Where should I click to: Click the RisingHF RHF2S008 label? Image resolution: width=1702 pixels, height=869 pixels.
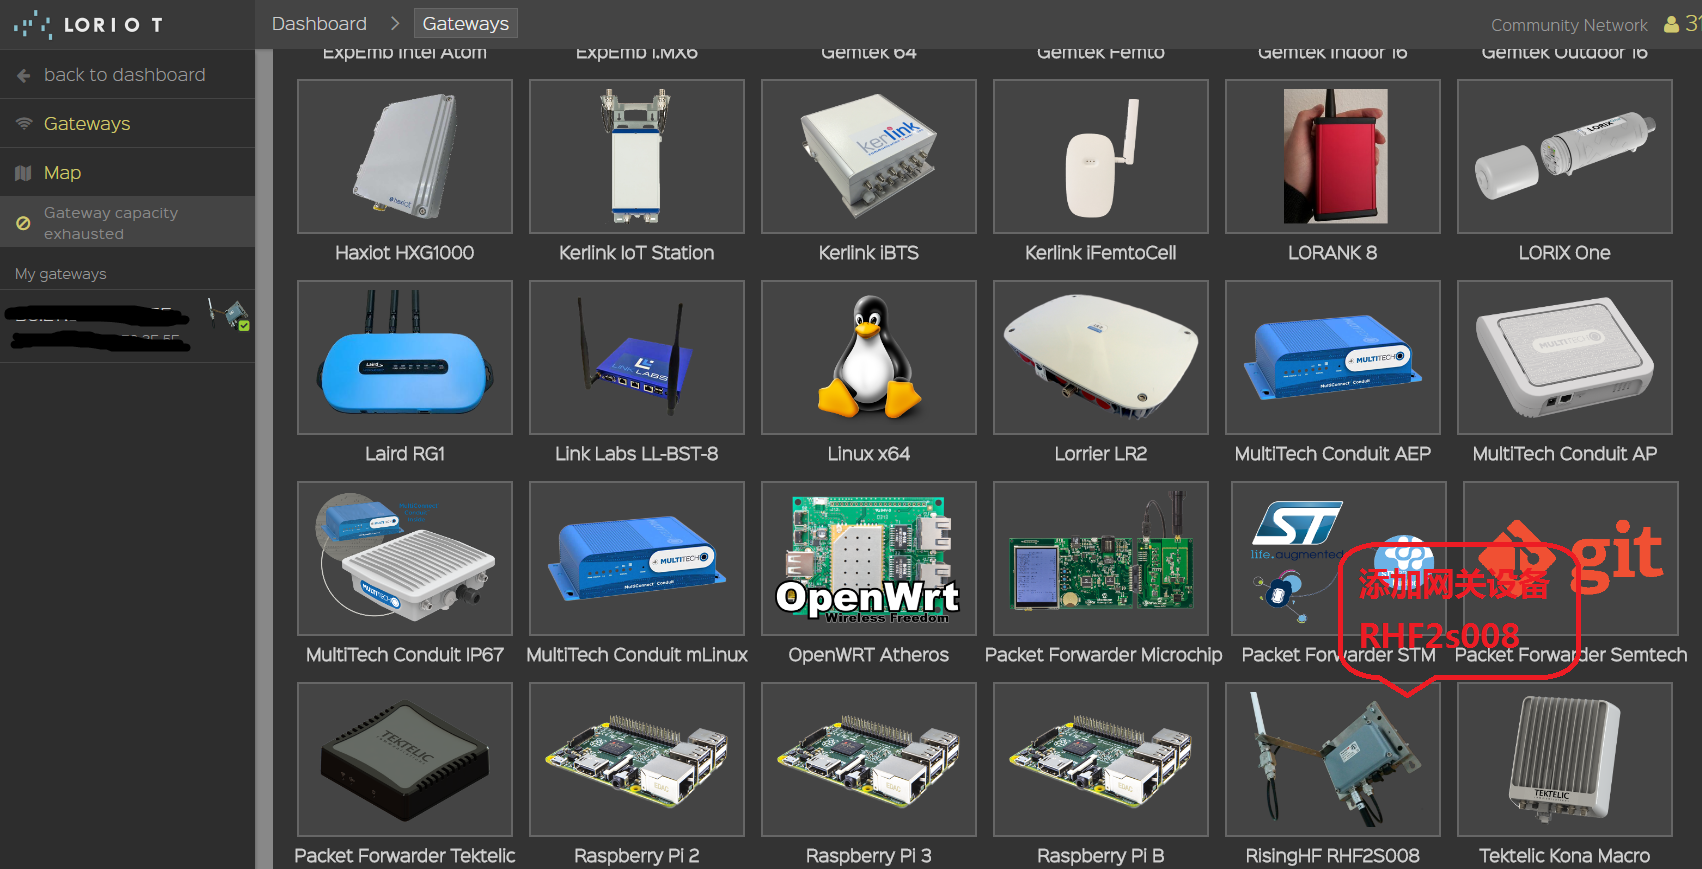[1333, 856]
